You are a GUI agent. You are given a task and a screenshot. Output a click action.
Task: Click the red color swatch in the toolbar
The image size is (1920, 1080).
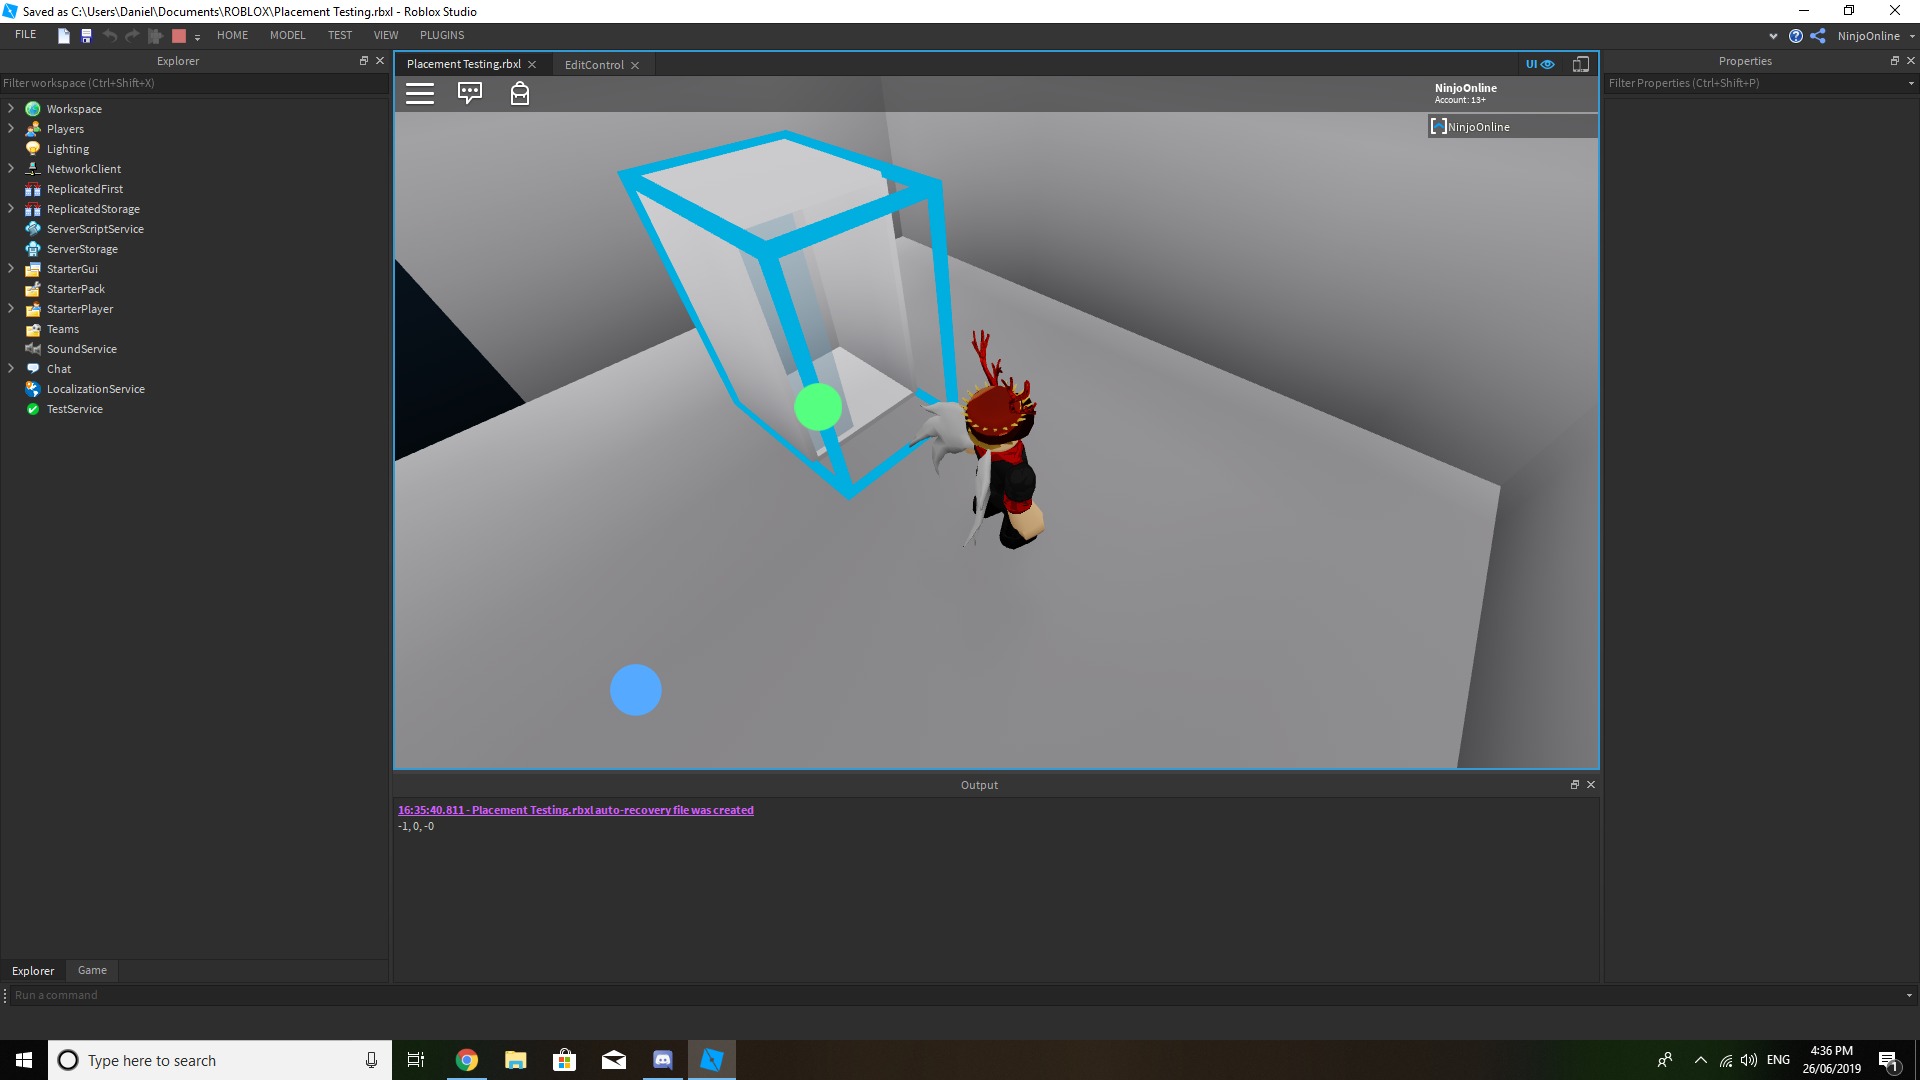coord(178,35)
